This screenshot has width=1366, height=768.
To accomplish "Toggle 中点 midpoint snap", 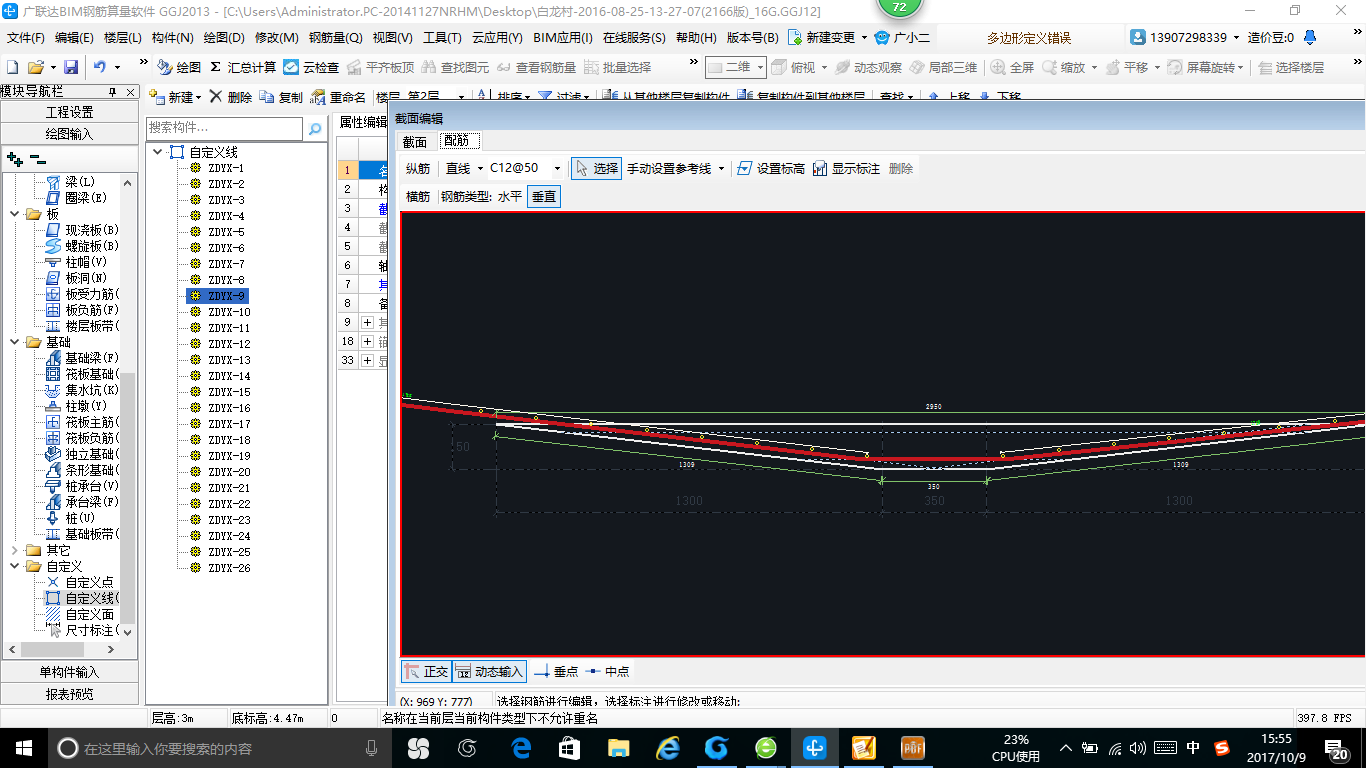I will pyautogui.click(x=608, y=671).
